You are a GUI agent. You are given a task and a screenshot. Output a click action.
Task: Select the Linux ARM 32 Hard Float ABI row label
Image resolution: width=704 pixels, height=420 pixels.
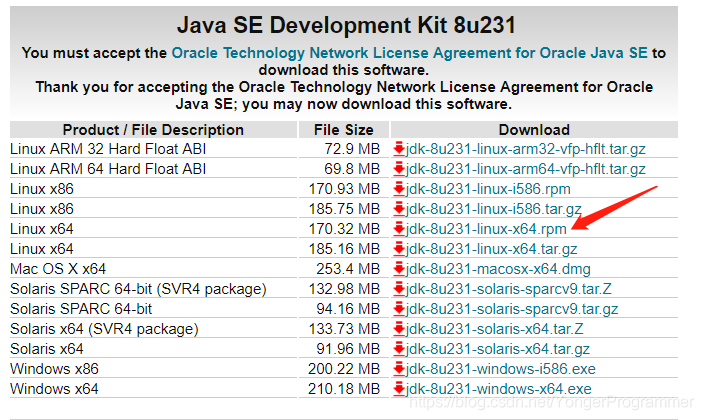[x=108, y=149]
